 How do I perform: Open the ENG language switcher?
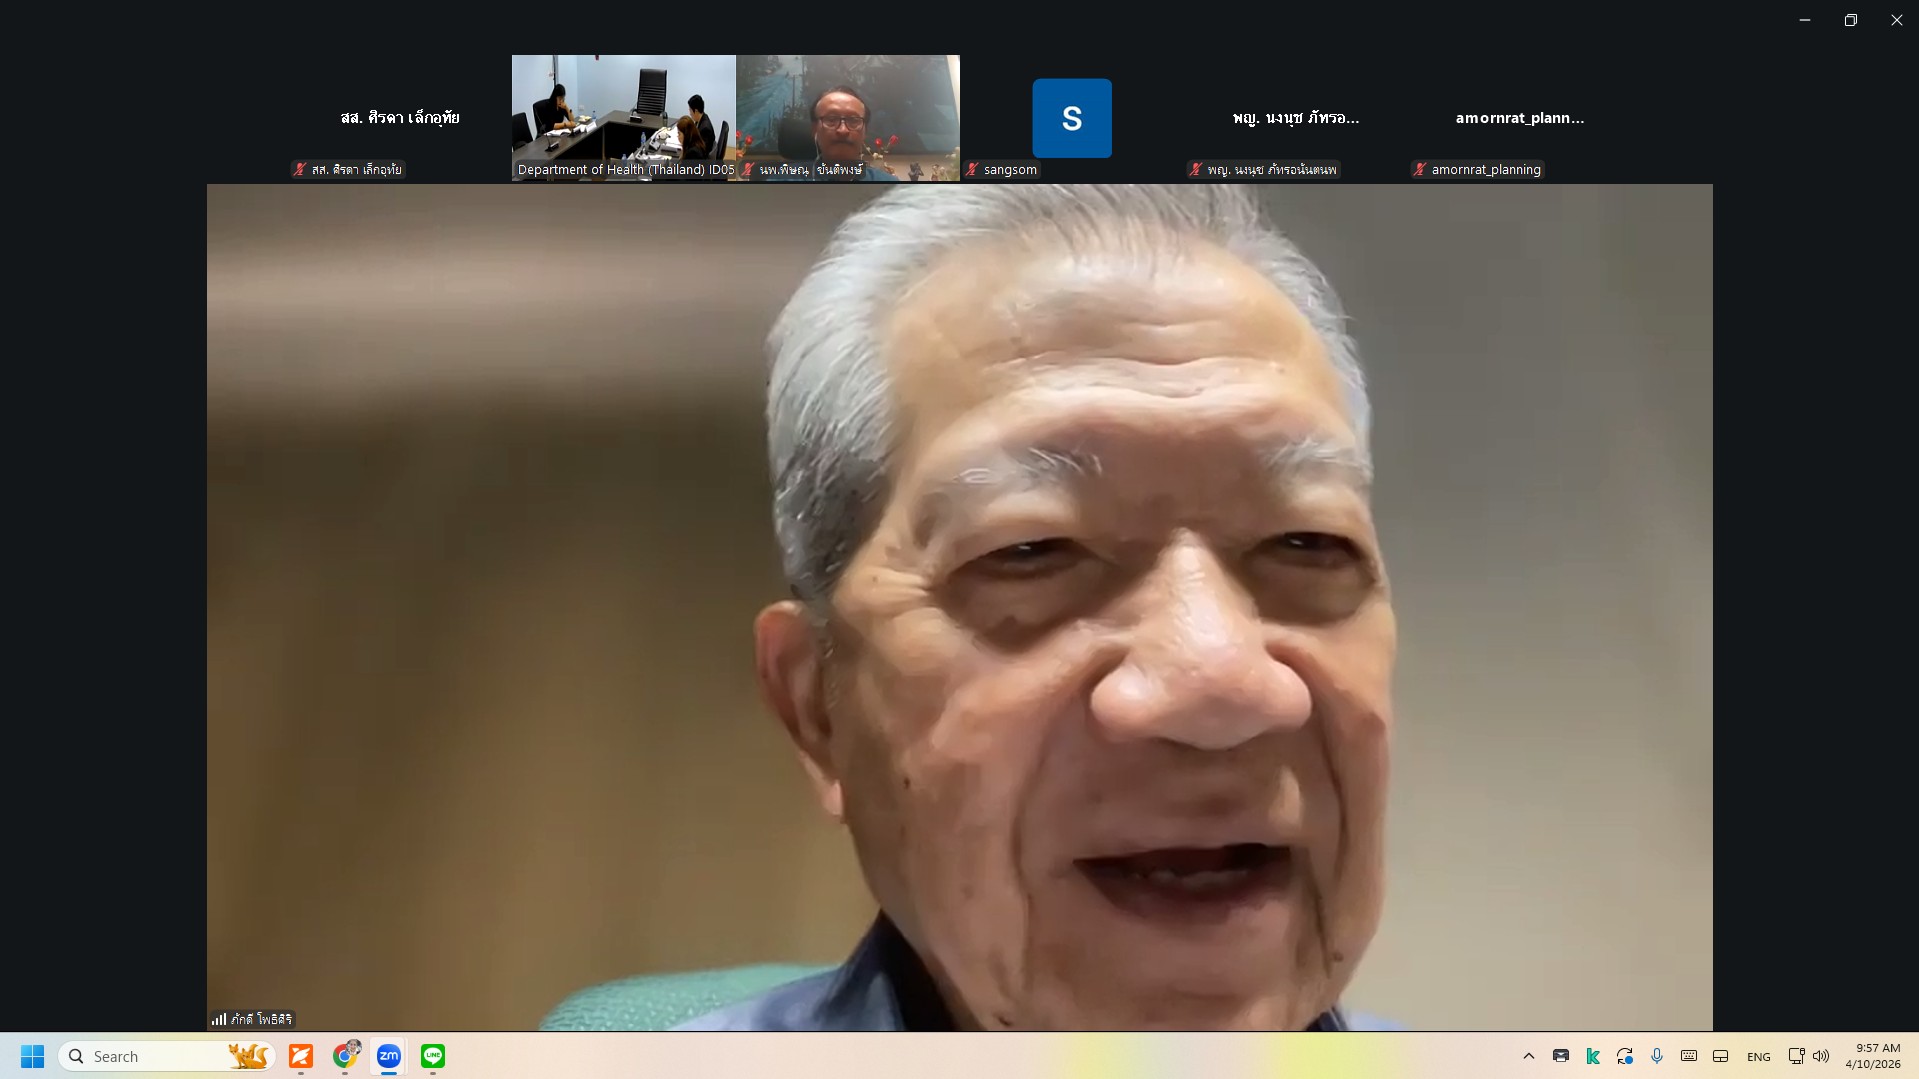point(1758,1057)
